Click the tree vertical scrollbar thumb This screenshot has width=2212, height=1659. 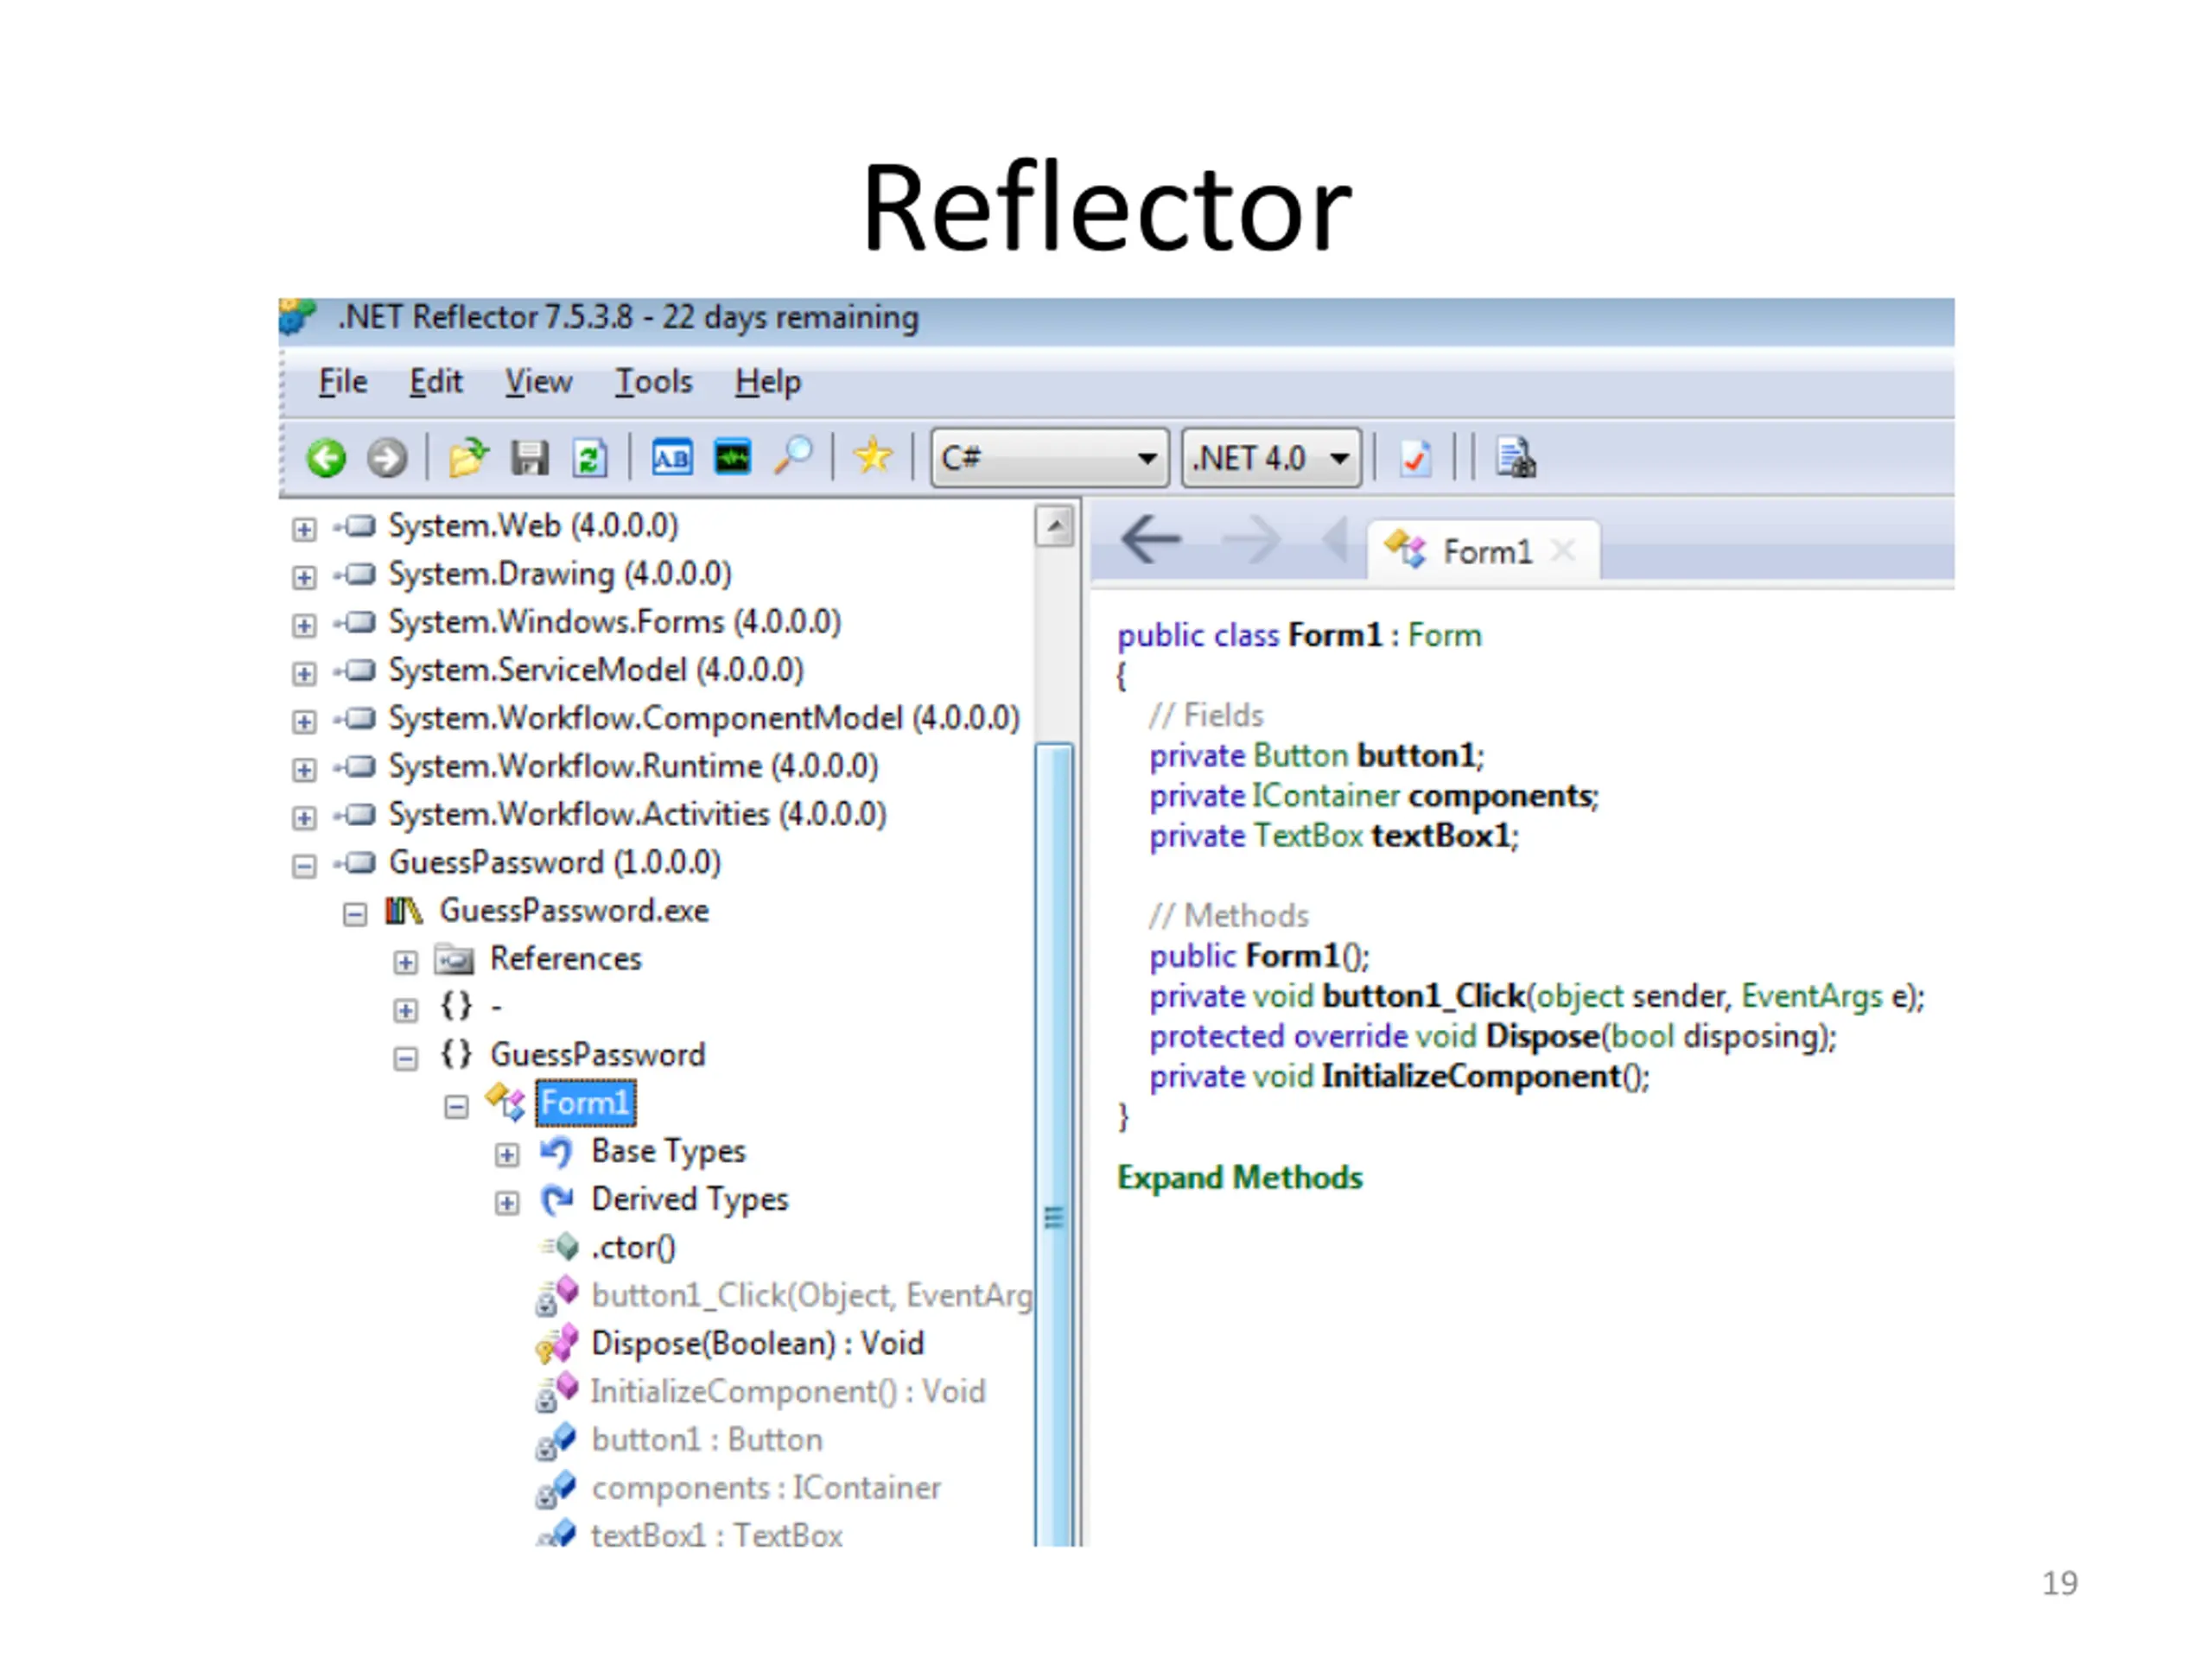click(x=1055, y=1144)
